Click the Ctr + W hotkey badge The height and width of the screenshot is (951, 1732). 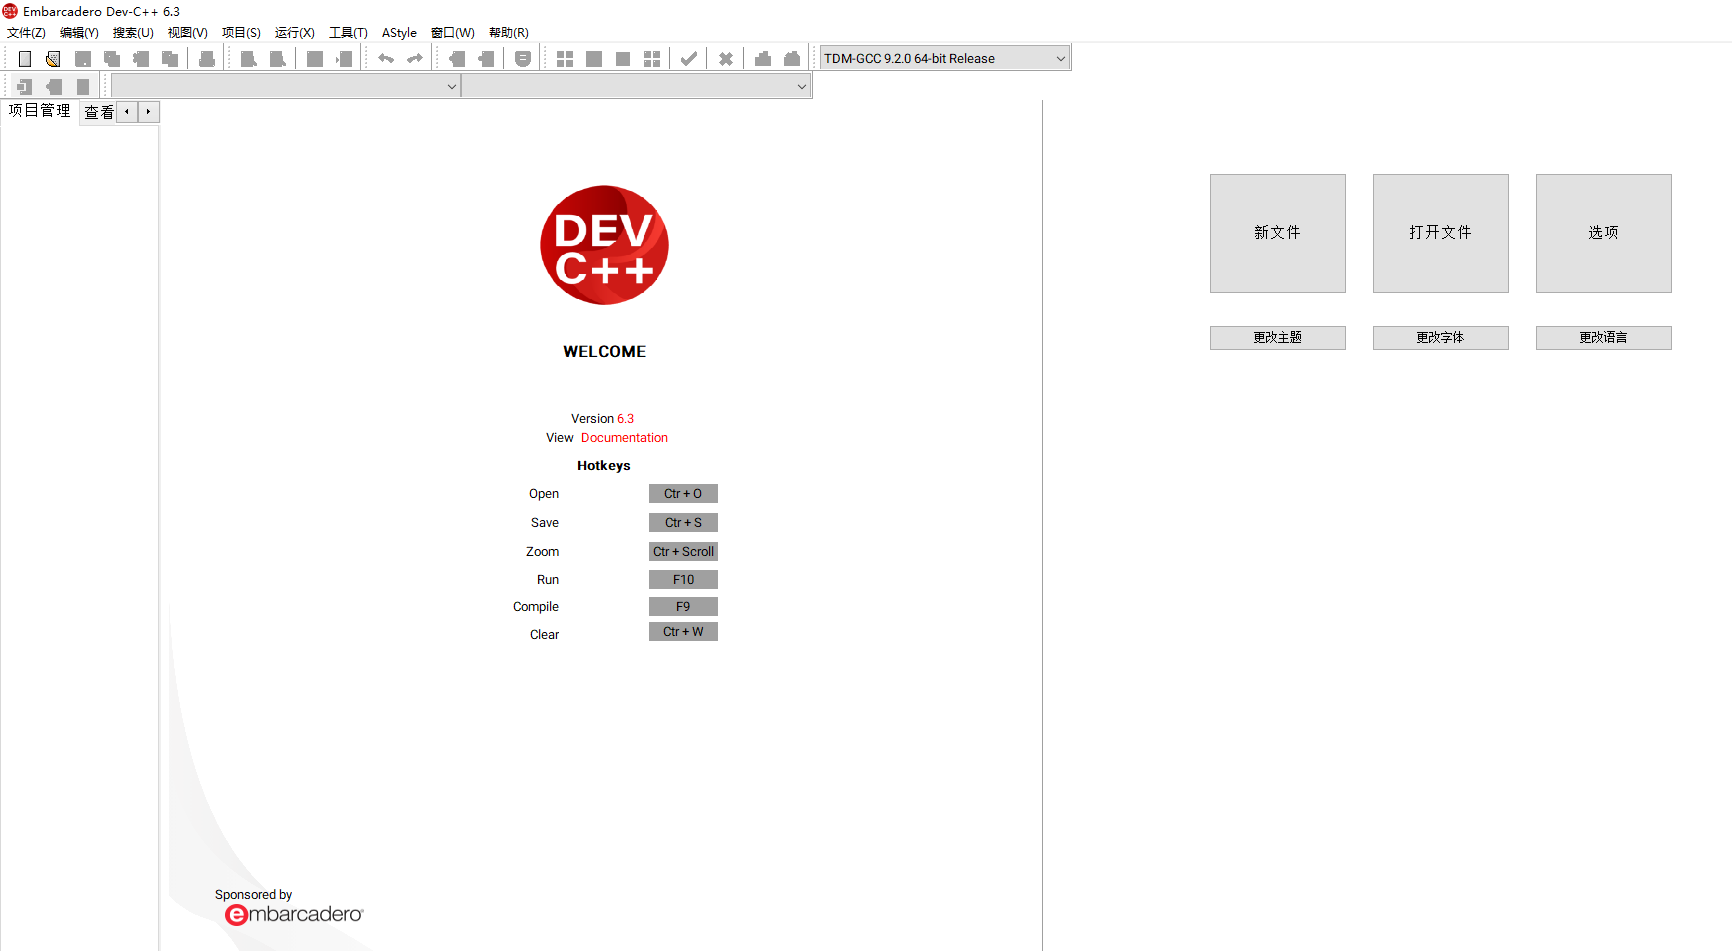(x=683, y=632)
